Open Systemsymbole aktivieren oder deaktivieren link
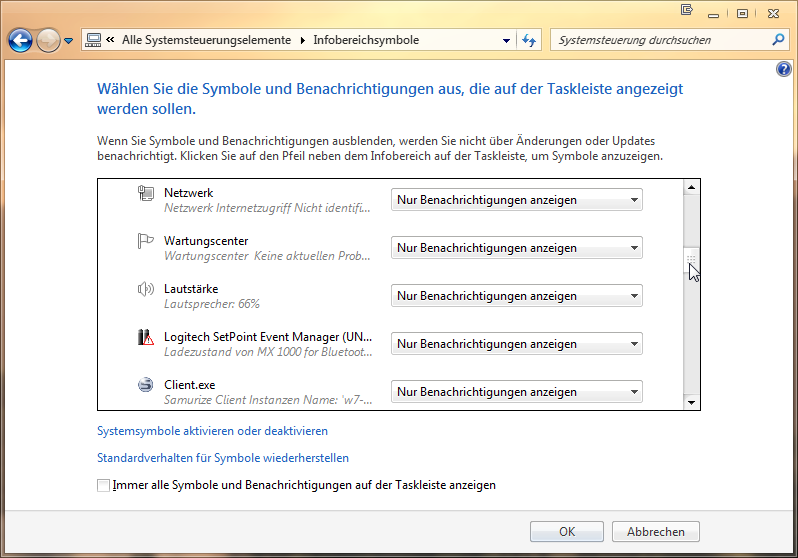Viewport: 798px width, 558px height. point(212,431)
